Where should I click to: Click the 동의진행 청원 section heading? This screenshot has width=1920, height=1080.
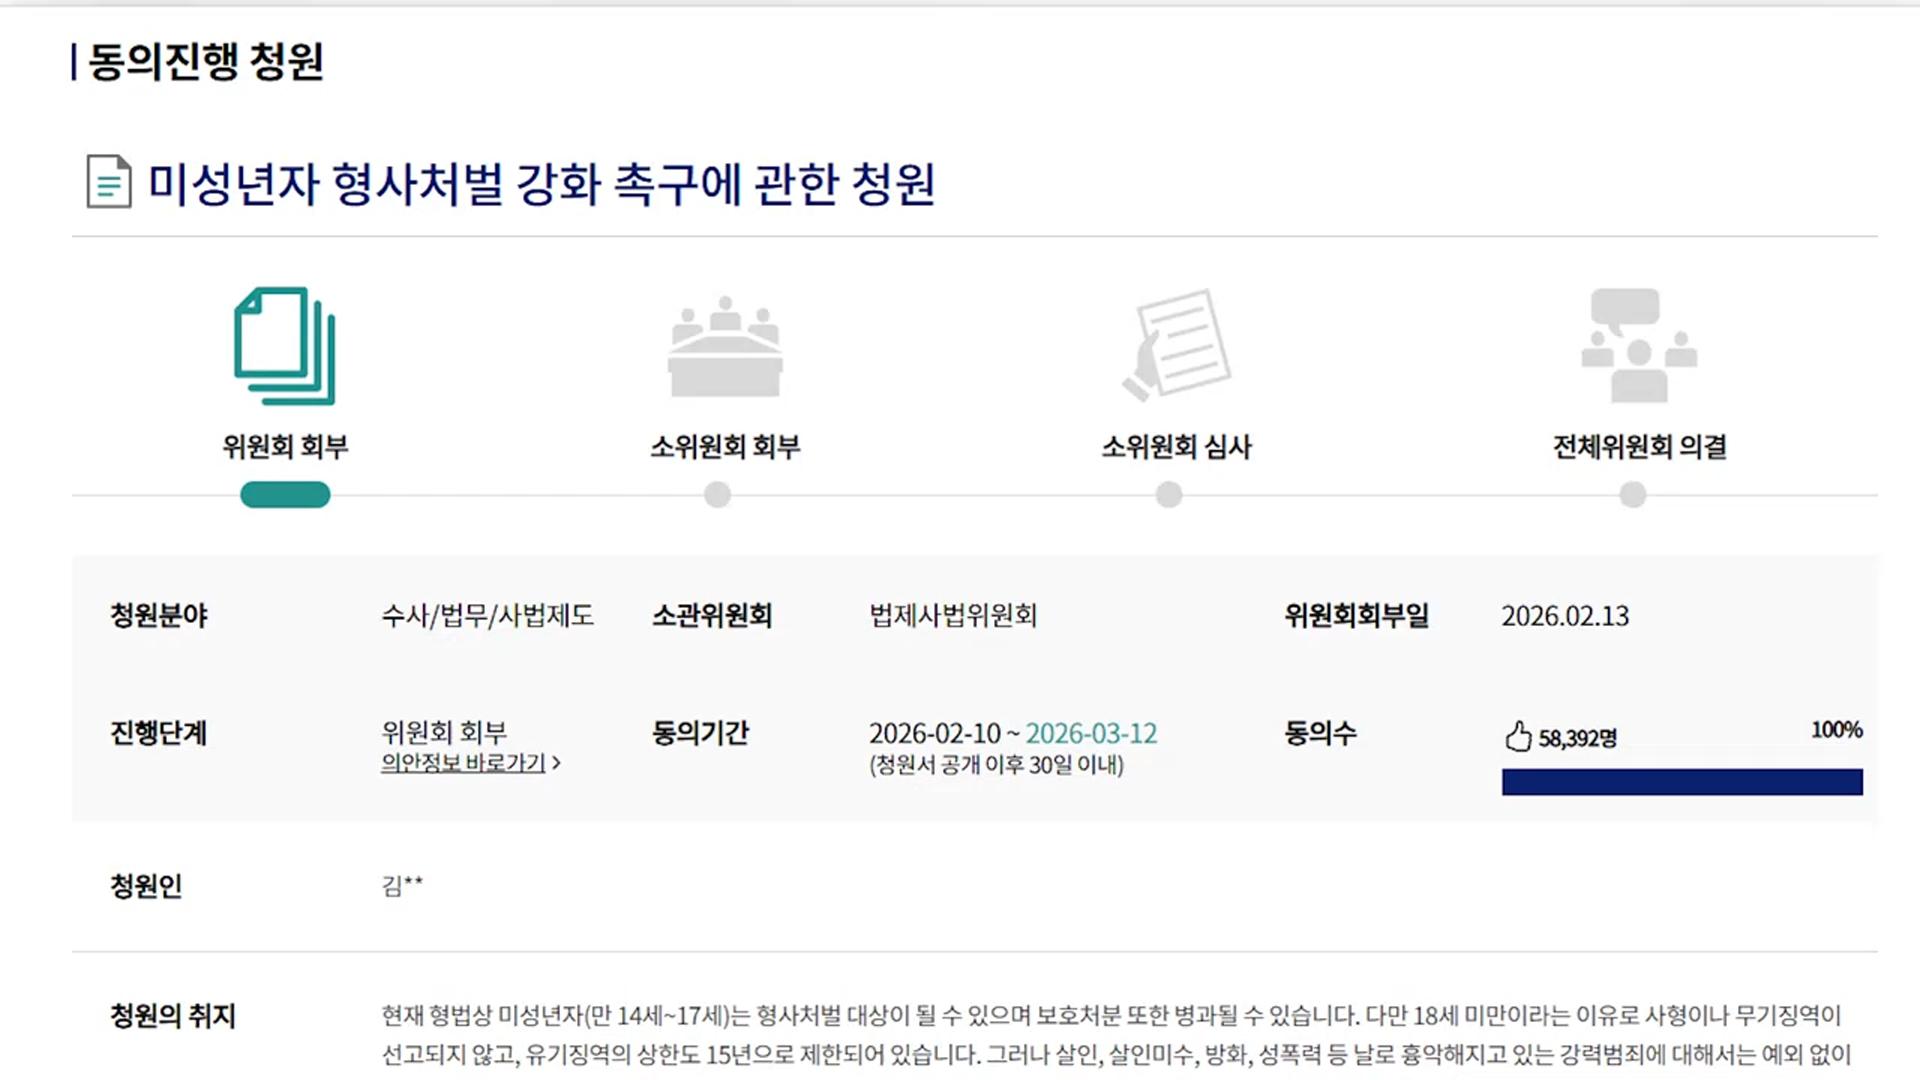tap(206, 62)
